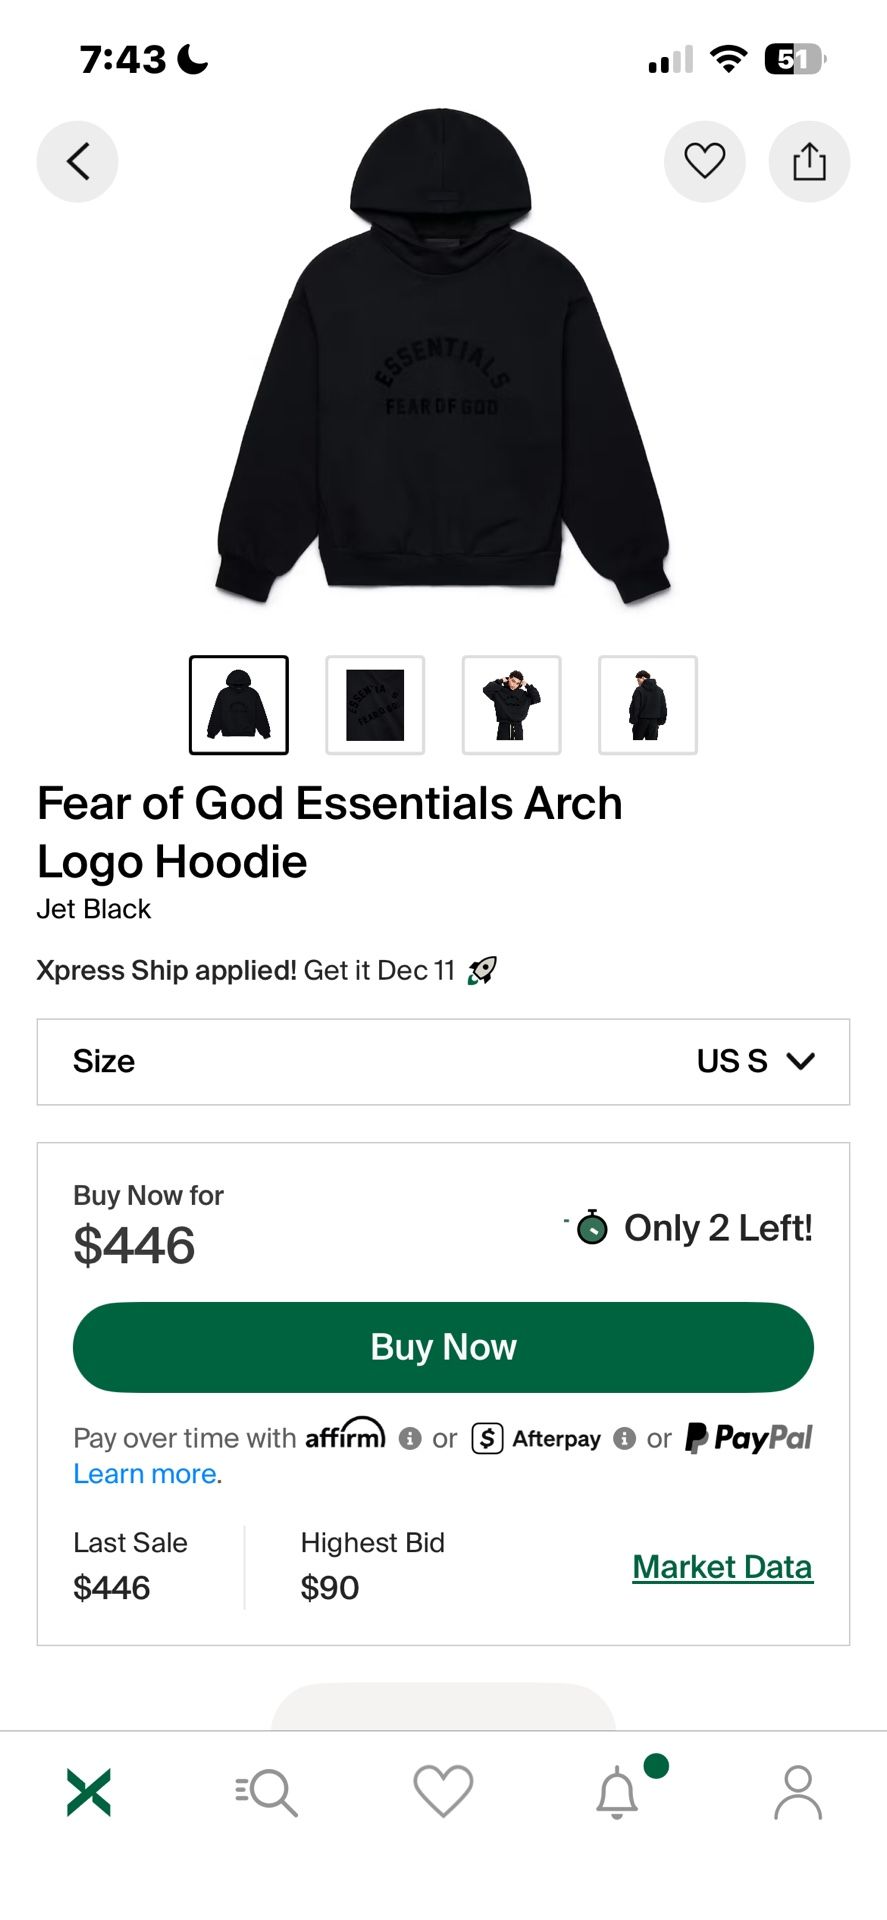Click the back arrow icon

tap(77, 161)
